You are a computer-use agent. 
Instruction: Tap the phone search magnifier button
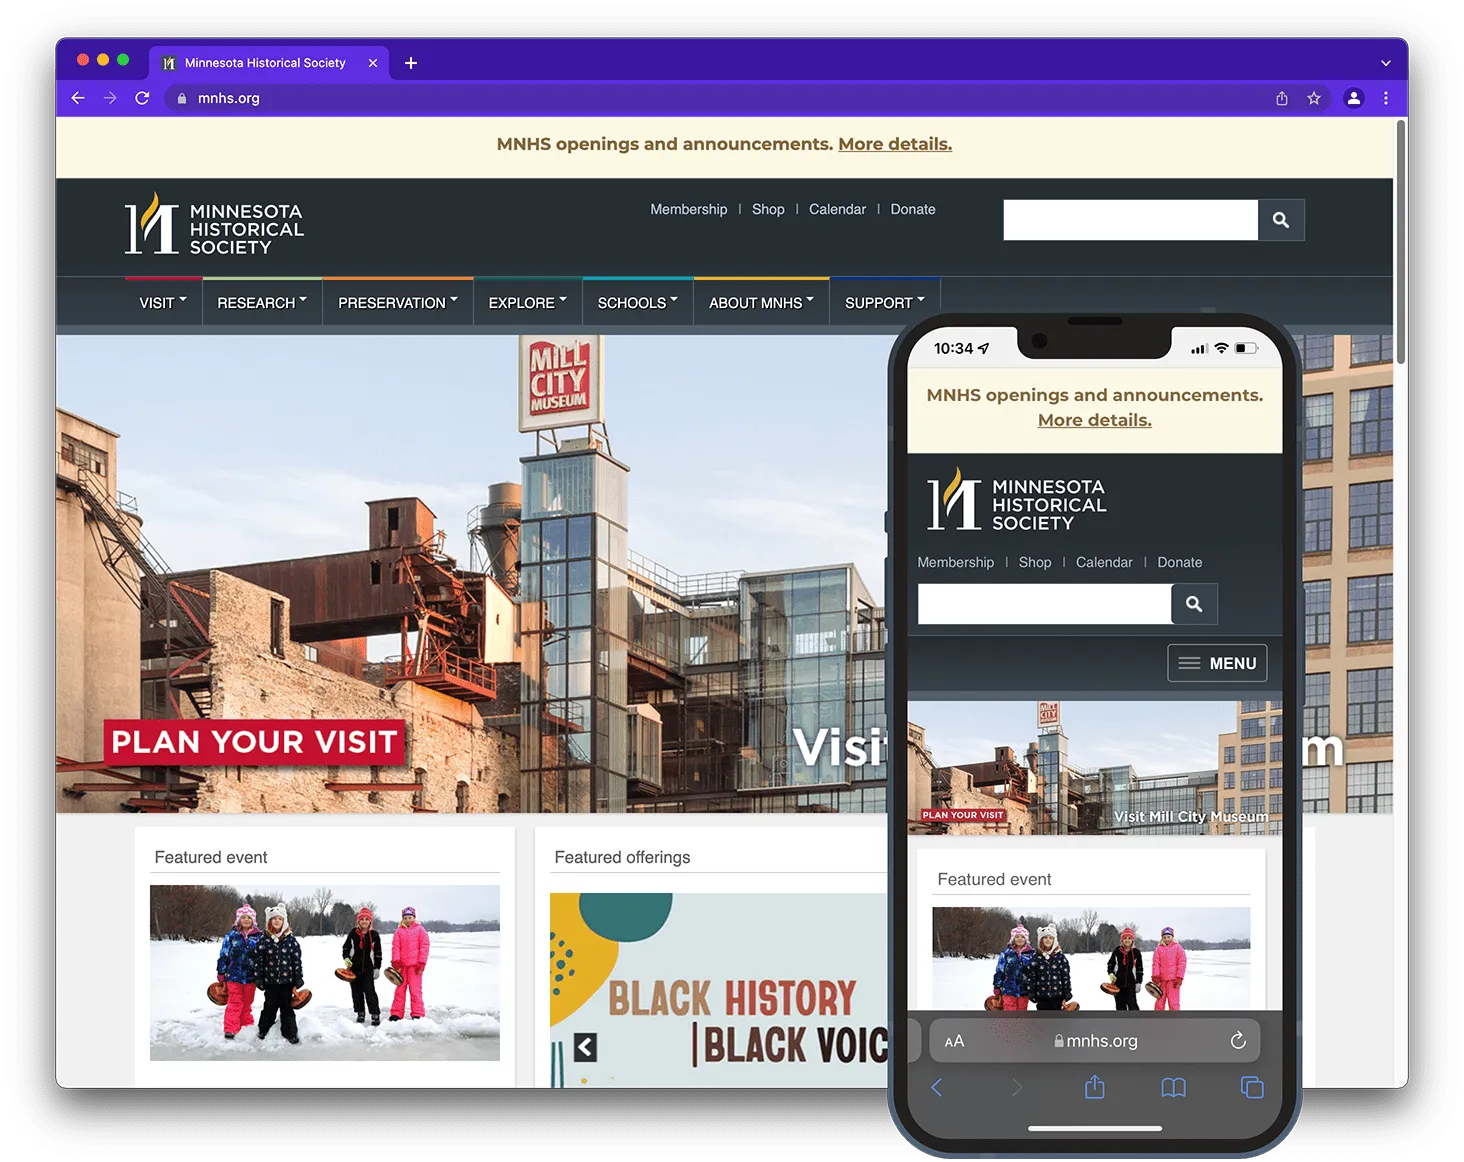[x=1194, y=604]
